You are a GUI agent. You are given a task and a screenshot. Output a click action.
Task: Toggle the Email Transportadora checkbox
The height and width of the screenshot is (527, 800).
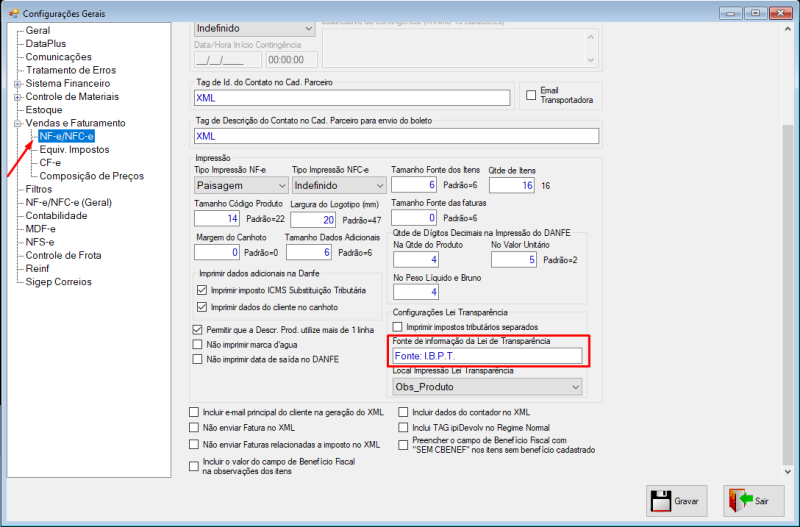tap(531, 95)
